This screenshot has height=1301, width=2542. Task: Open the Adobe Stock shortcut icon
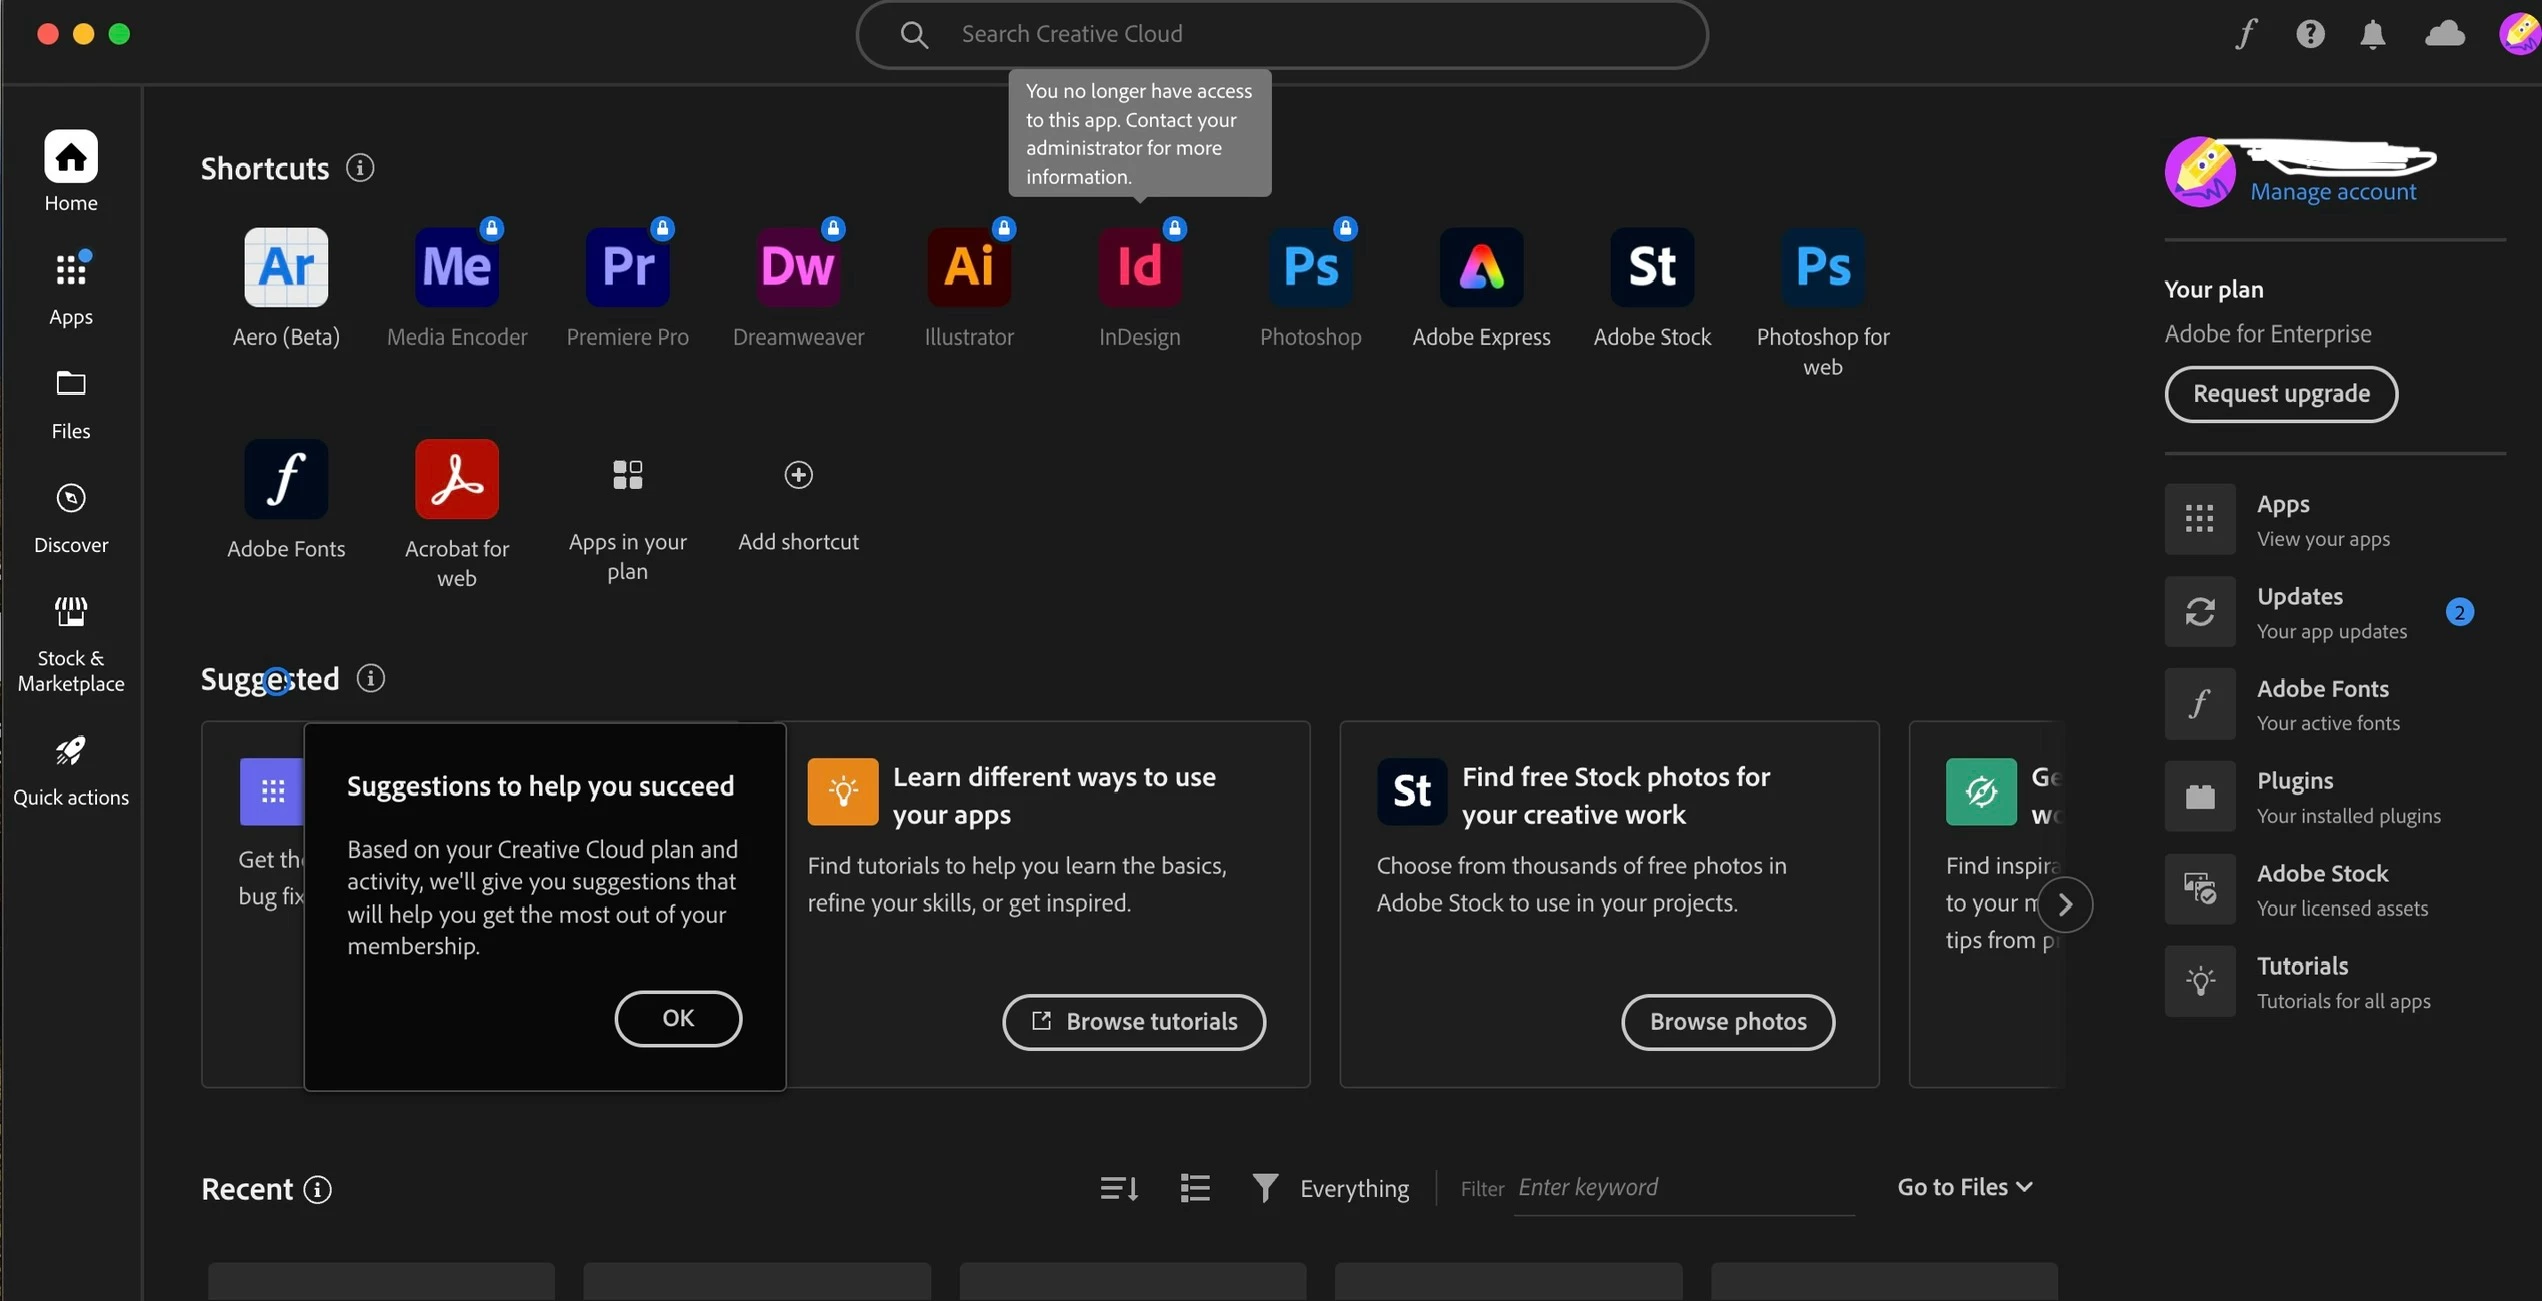click(x=1652, y=267)
